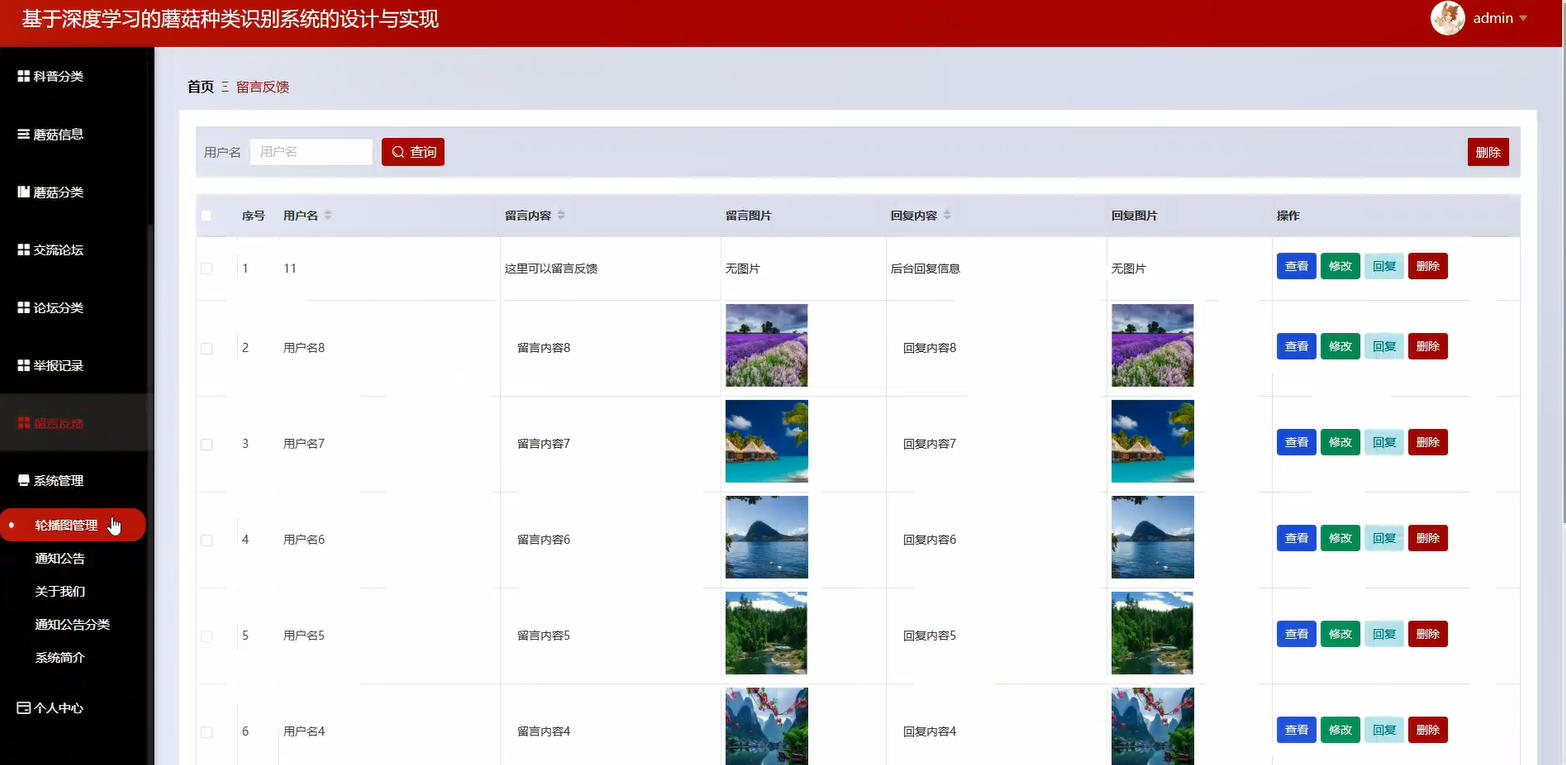Open 关于我们 submenu item
1566x765 pixels.
60,591
